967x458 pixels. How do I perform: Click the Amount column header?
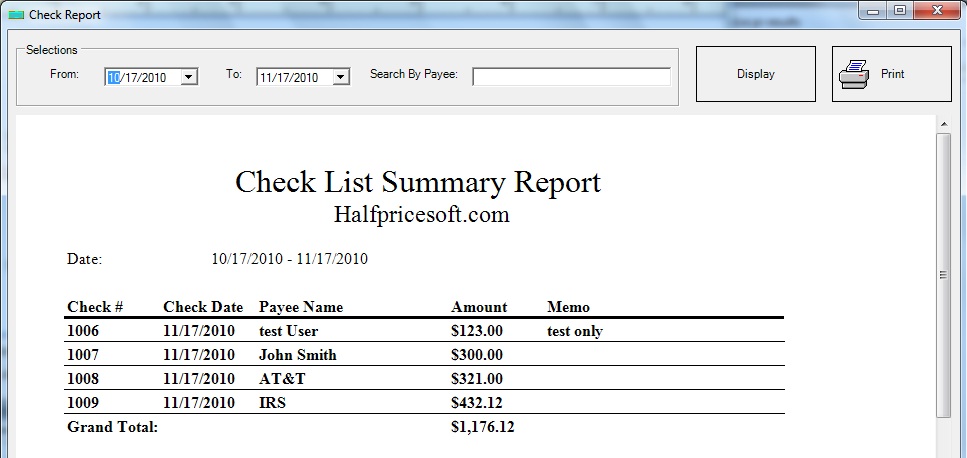(x=479, y=307)
